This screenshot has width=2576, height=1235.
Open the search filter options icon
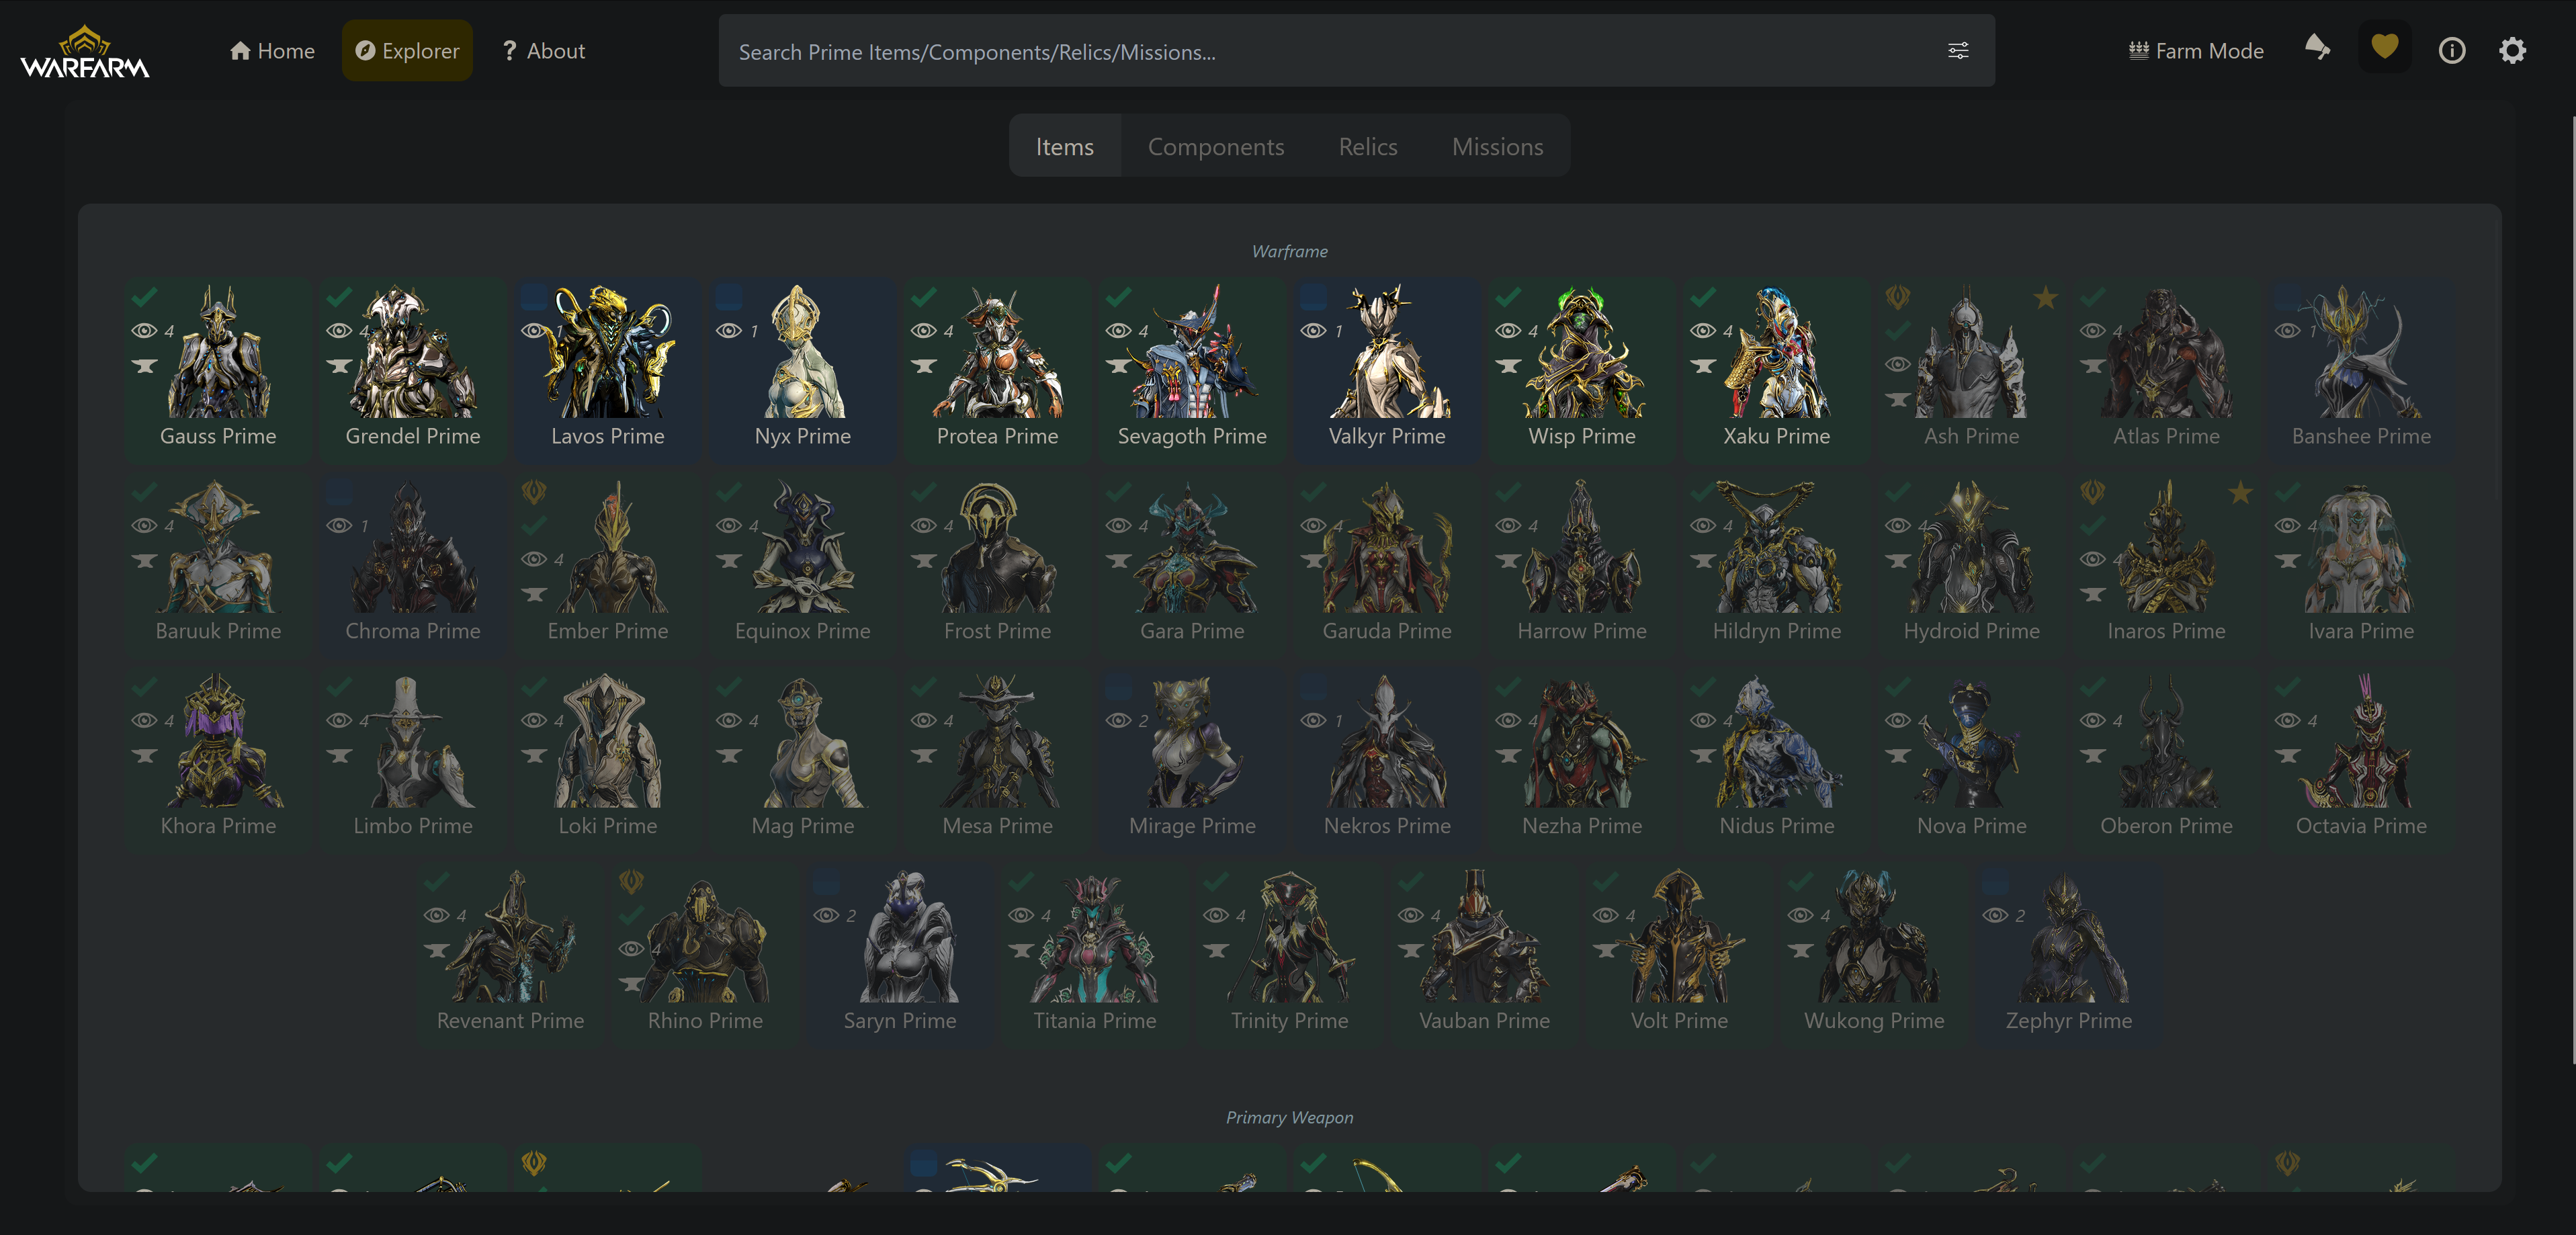[1958, 51]
